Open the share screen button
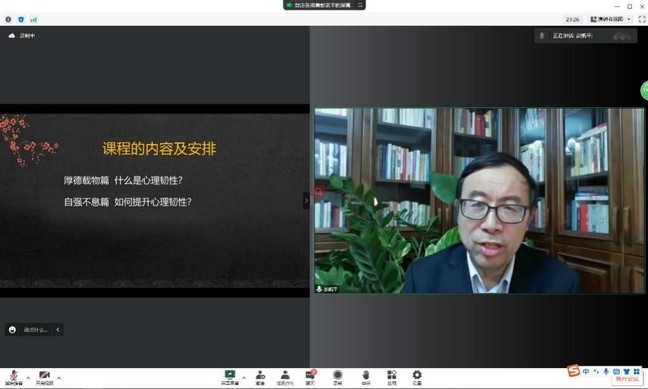Screen dimensions: 648x389 [x=230, y=377]
